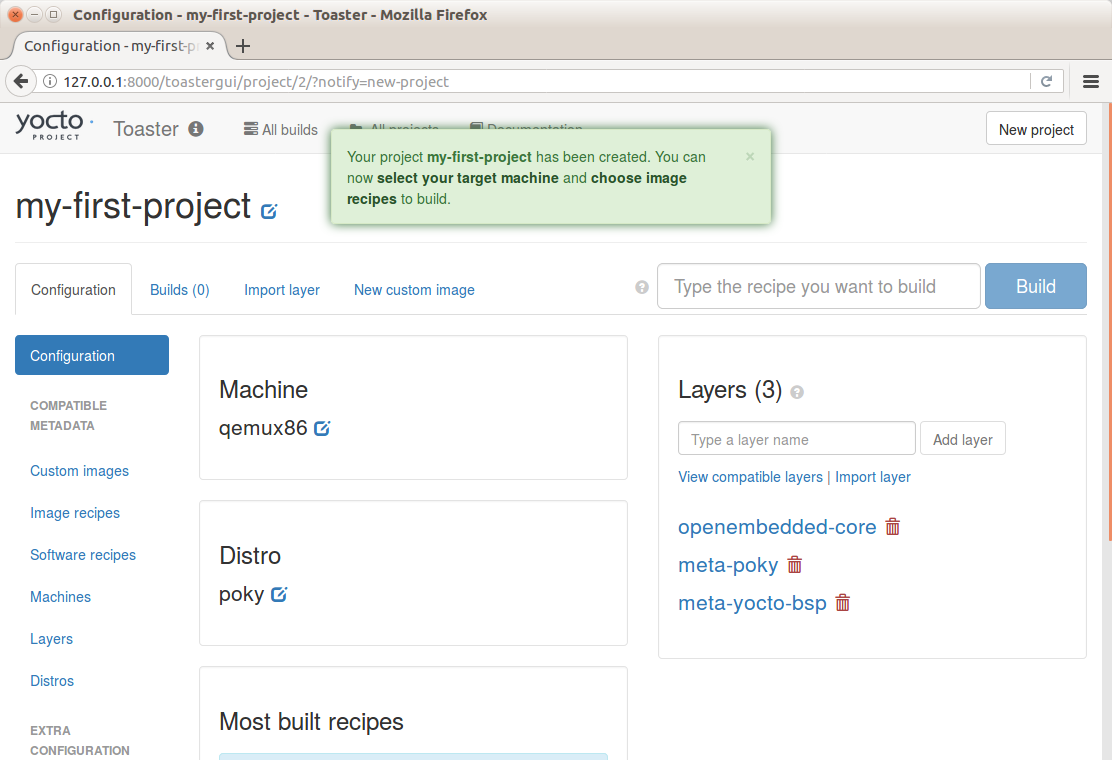Remove the meta-yocto-bsp layer via trash icon
The image size is (1112, 760).
click(x=843, y=603)
